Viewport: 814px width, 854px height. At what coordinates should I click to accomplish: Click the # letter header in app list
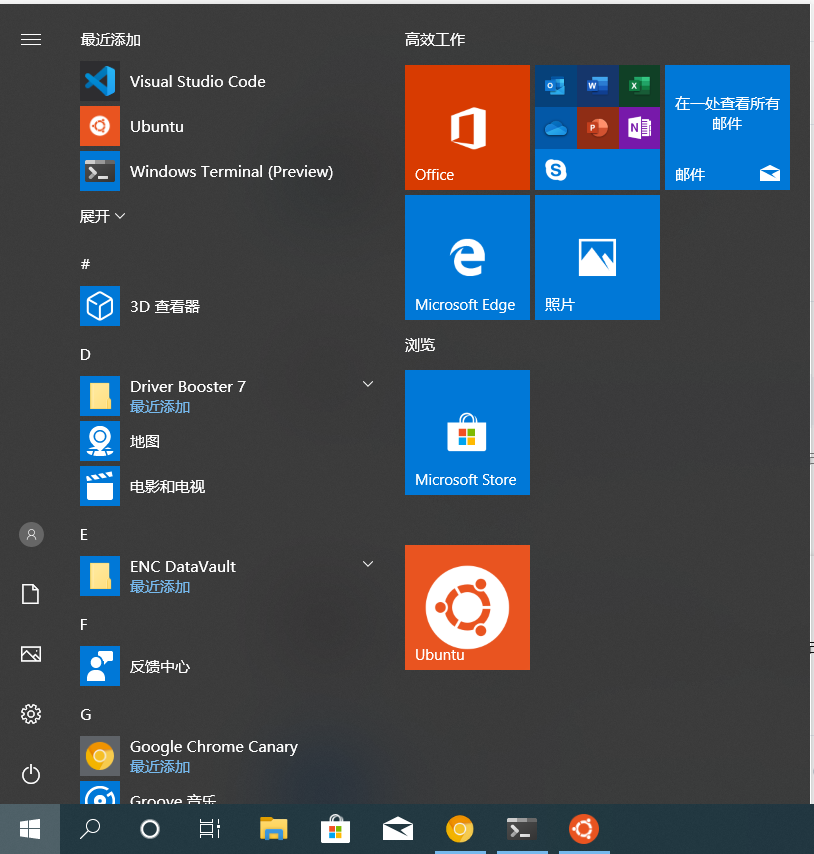pos(85,264)
